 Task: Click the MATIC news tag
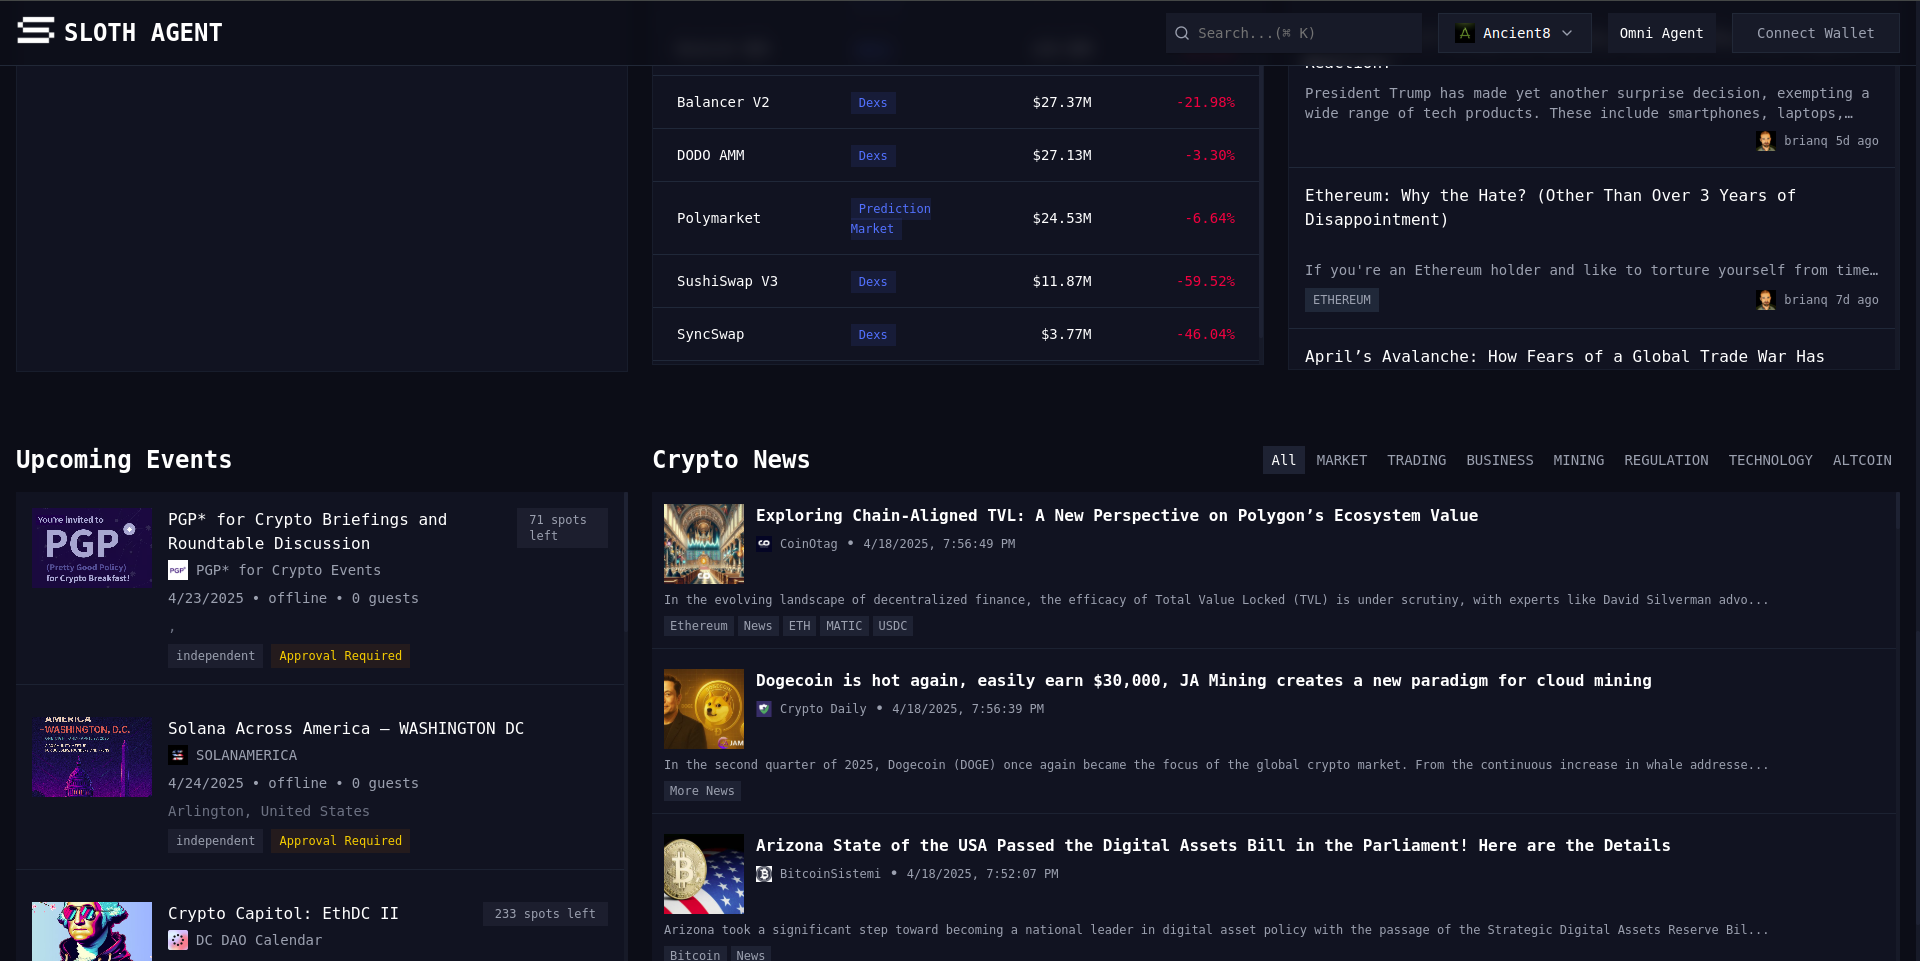click(x=844, y=626)
